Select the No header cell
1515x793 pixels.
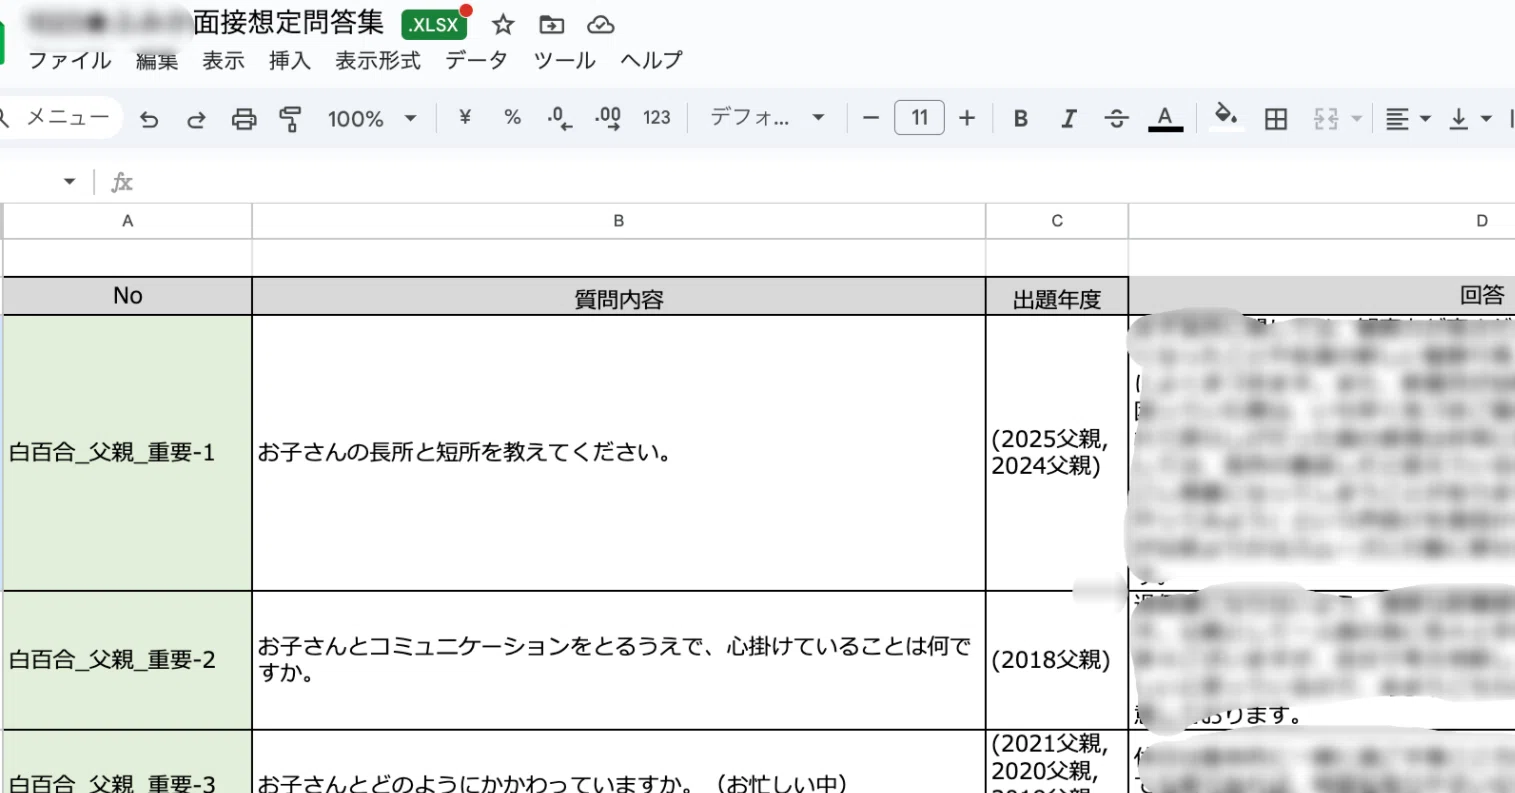pyautogui.click(x=128, y=296)
